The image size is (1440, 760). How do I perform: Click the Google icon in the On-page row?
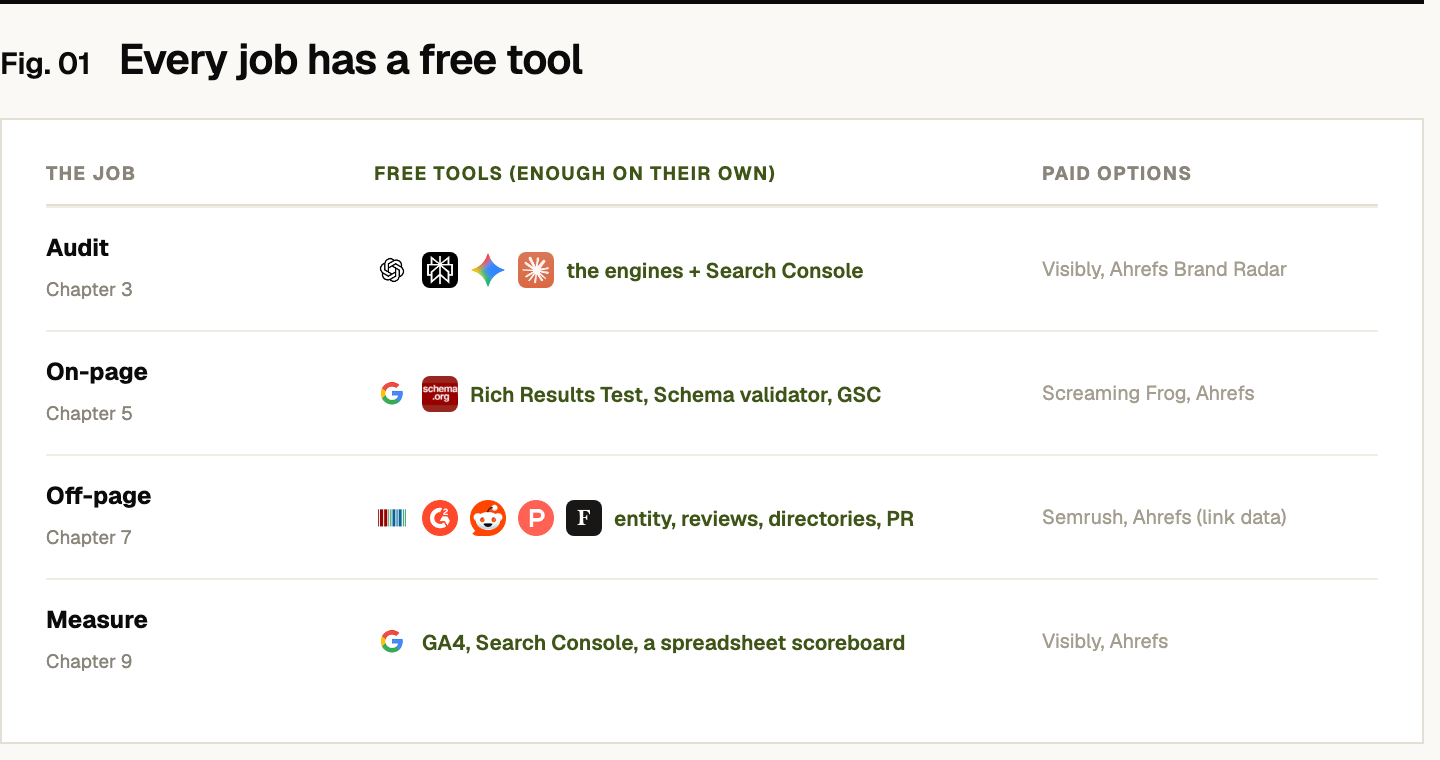click(x=392, y=394)
